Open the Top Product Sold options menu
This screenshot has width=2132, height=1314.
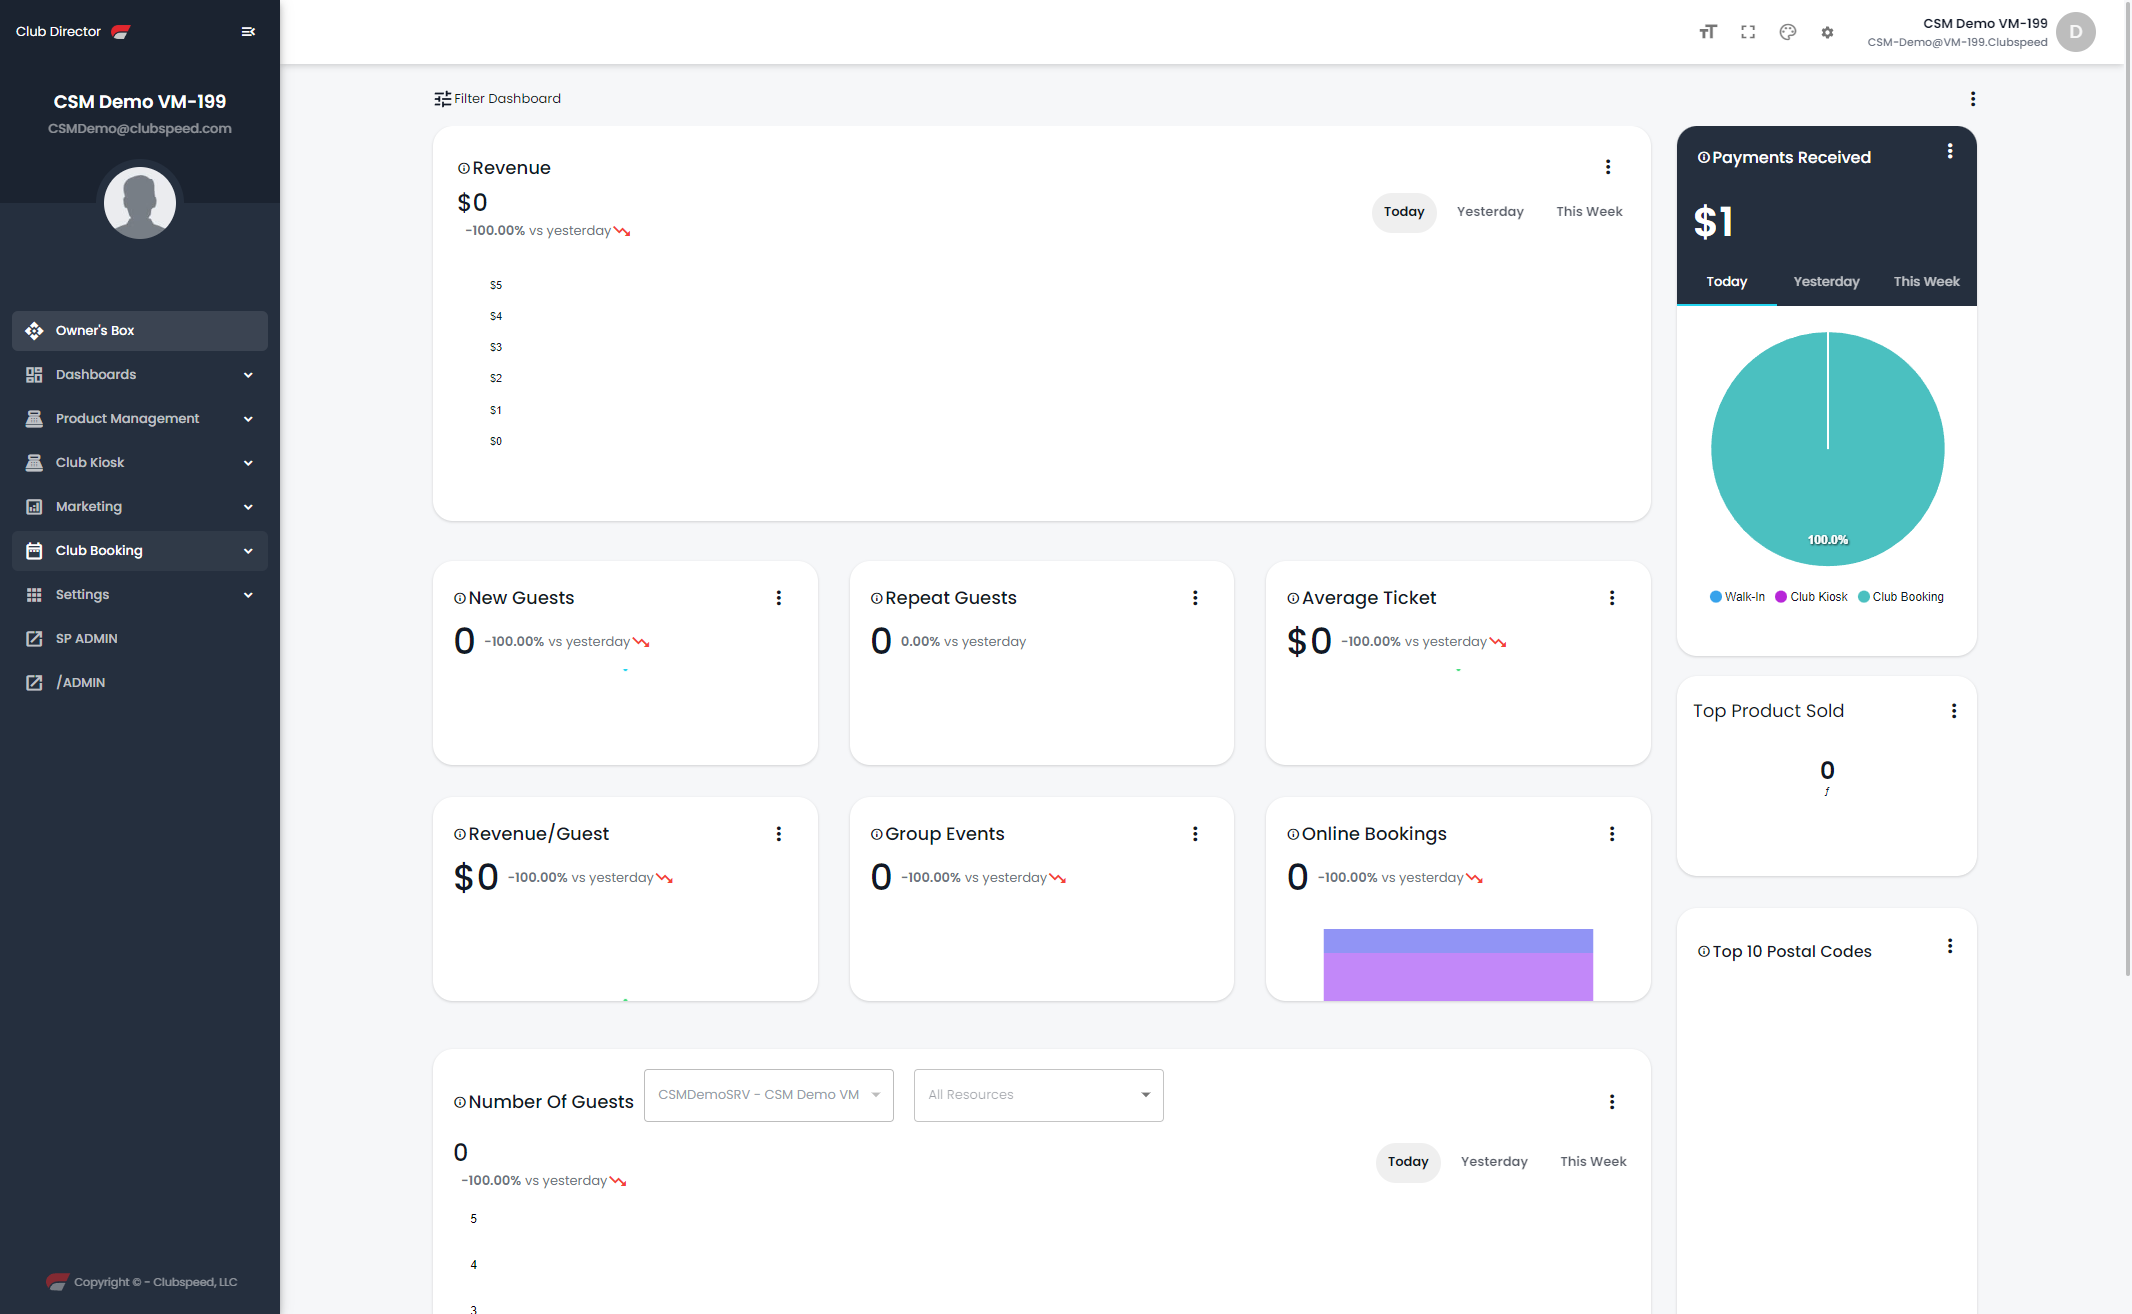[1954, 711]
